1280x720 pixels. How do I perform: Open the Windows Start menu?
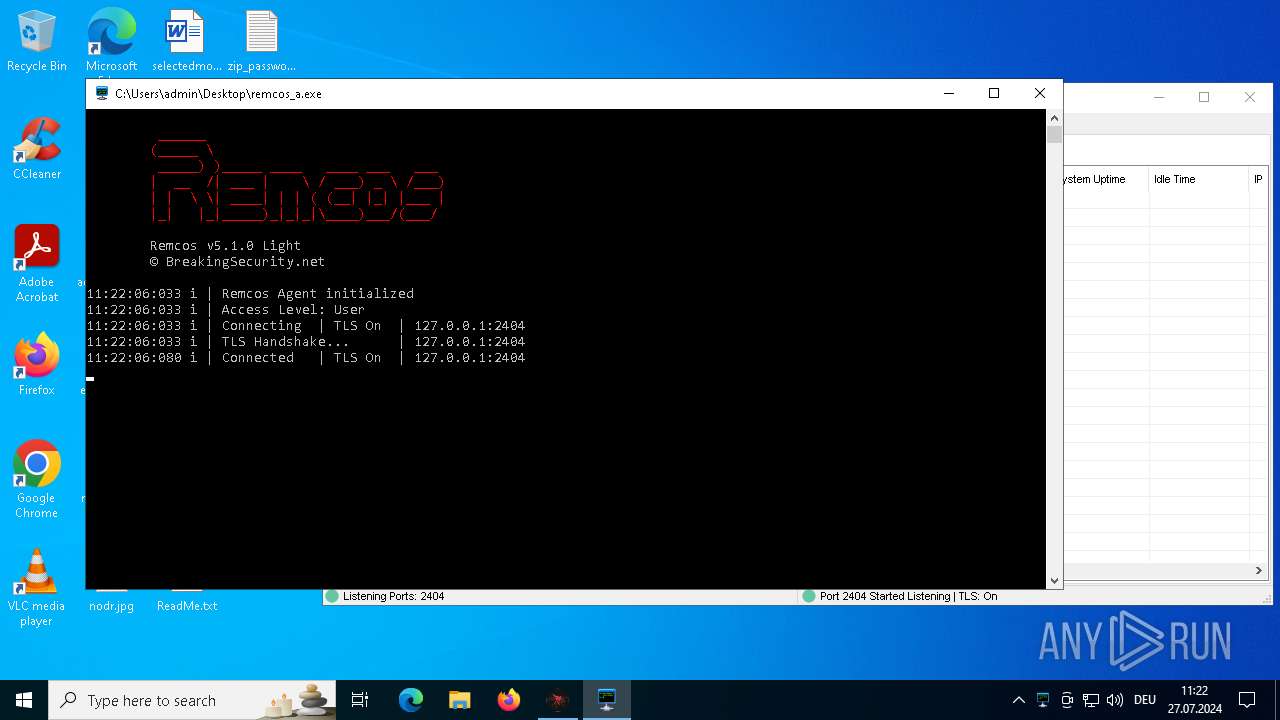pyautogui.click(x=24, y=700)
